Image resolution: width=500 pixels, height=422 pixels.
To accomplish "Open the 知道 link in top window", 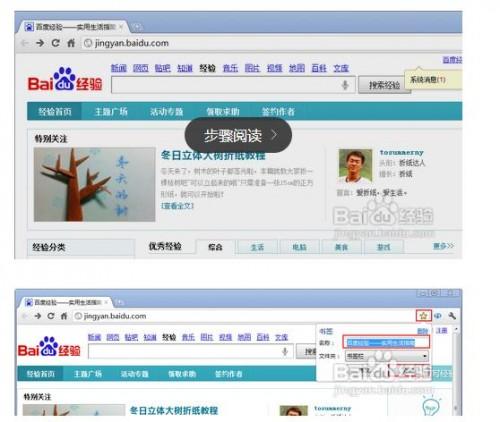I will [185, 68].
